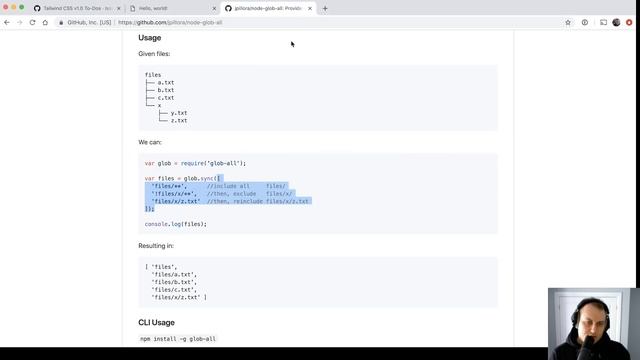This screenshot has width=640, height=360.
Task: Select the CLI Usage heading
Action: [x=156, y=322]
